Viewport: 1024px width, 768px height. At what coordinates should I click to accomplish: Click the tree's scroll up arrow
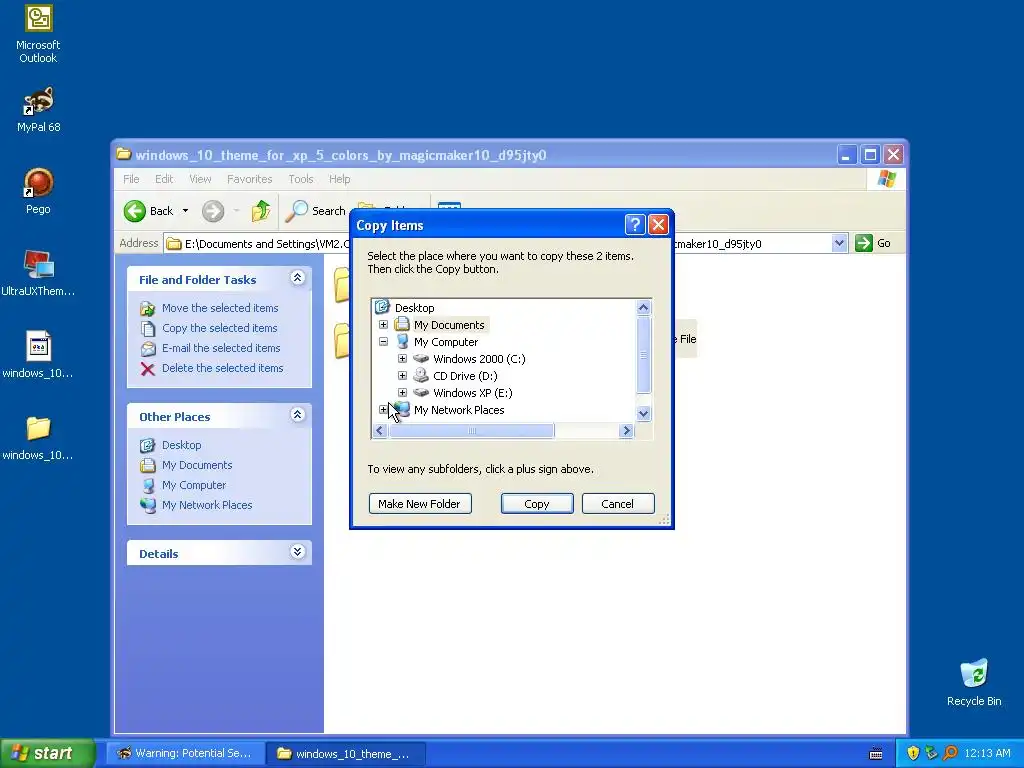[643, 308]
